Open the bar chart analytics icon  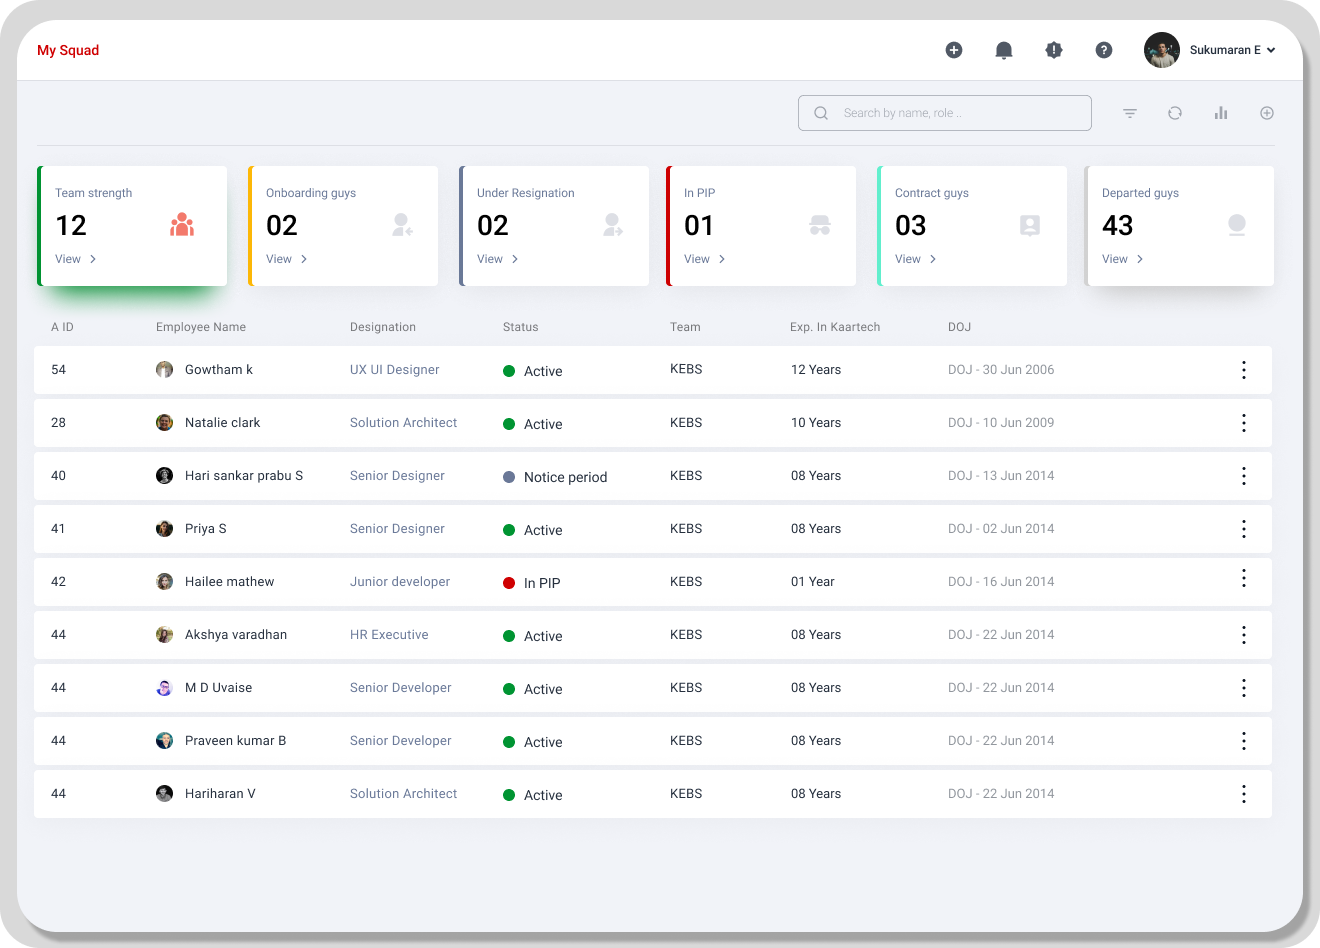point(1221,113)
